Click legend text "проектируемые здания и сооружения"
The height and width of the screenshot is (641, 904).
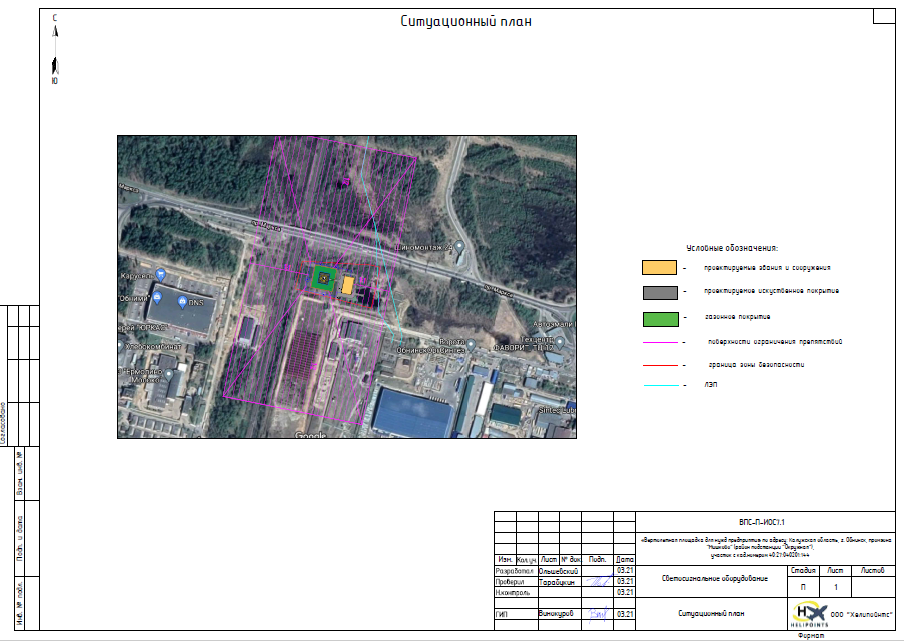pos(767,268)
